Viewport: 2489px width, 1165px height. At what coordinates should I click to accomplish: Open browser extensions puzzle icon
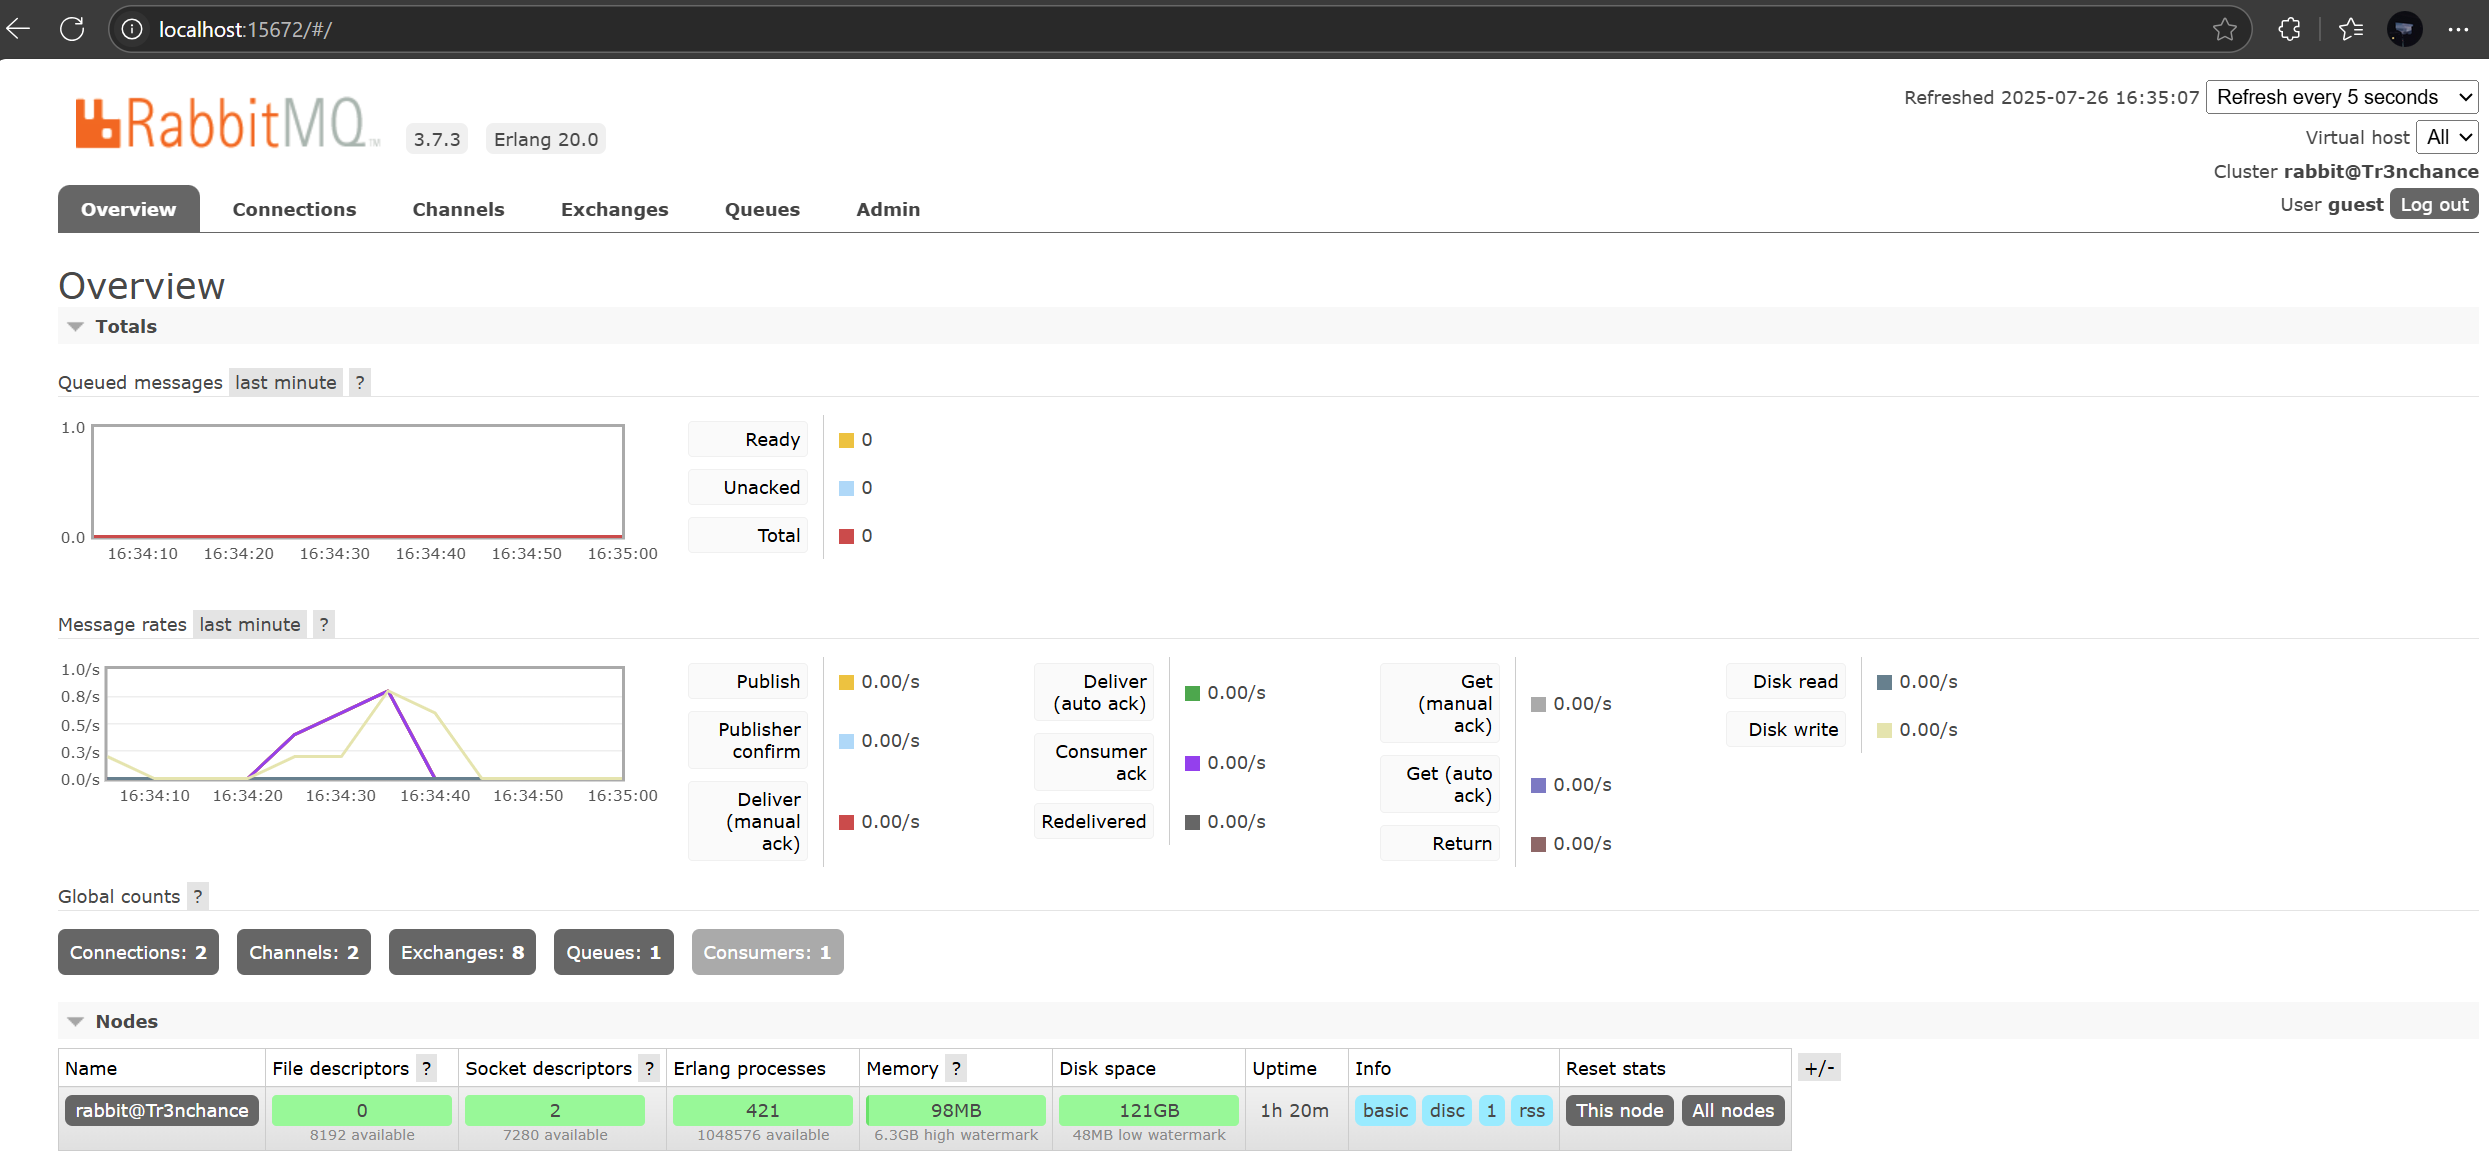(2289, 30)
